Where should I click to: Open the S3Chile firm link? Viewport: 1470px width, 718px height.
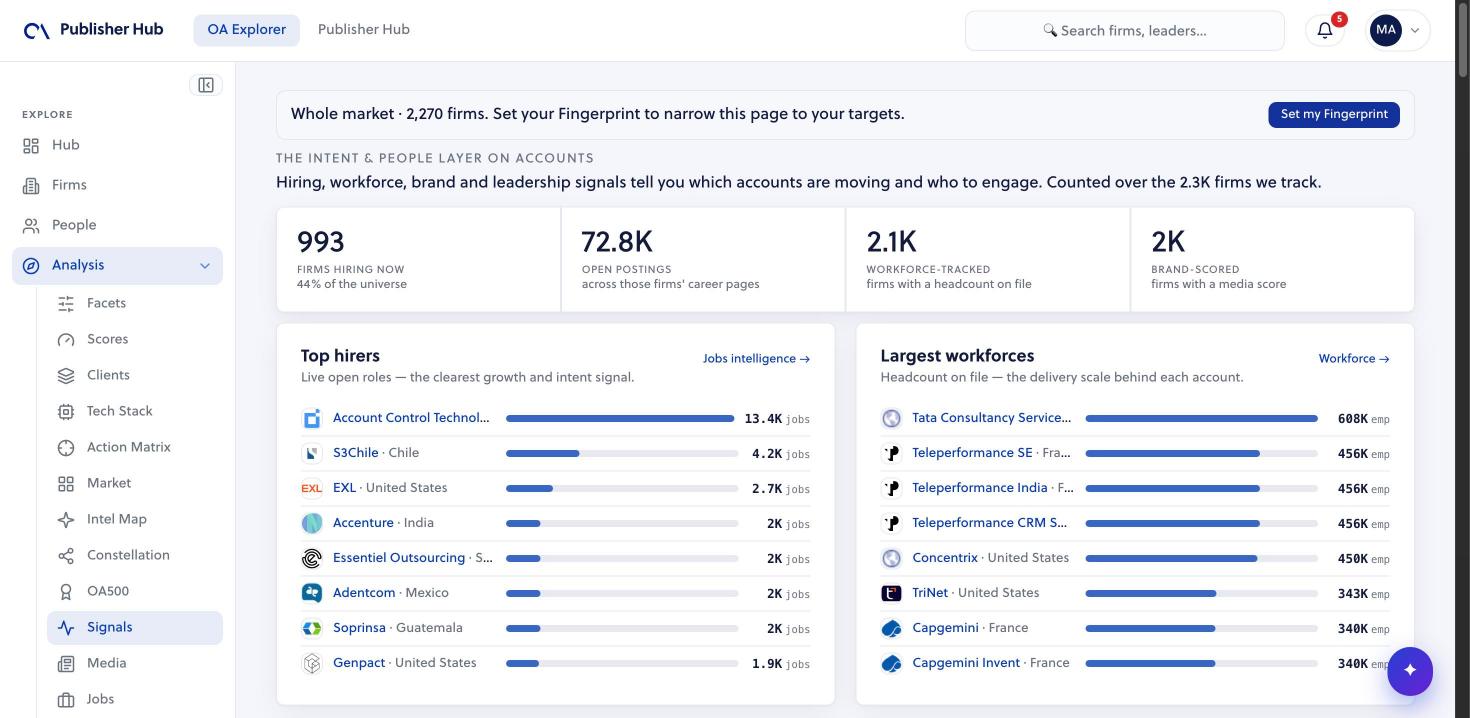click(356, 453)
